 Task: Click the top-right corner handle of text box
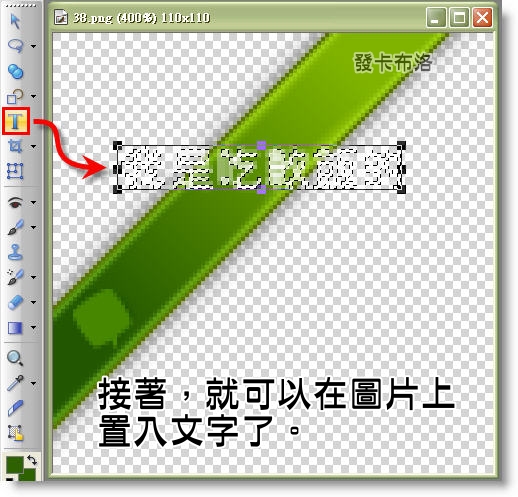click(401, 146)
